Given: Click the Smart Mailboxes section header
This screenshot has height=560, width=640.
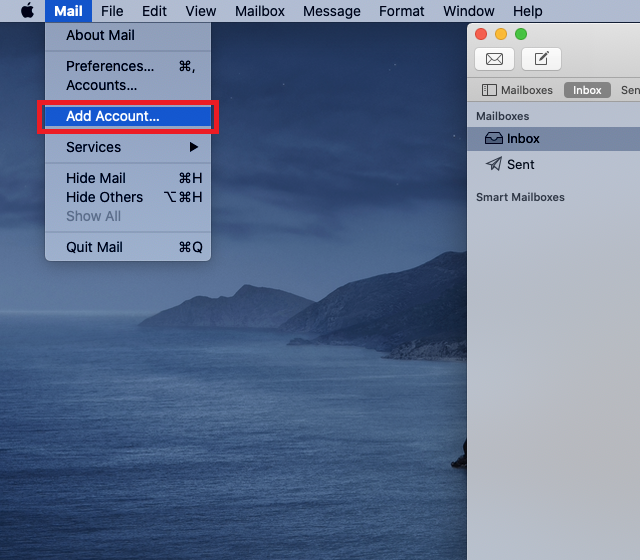Looking at the screenshot, I should 520,197.
